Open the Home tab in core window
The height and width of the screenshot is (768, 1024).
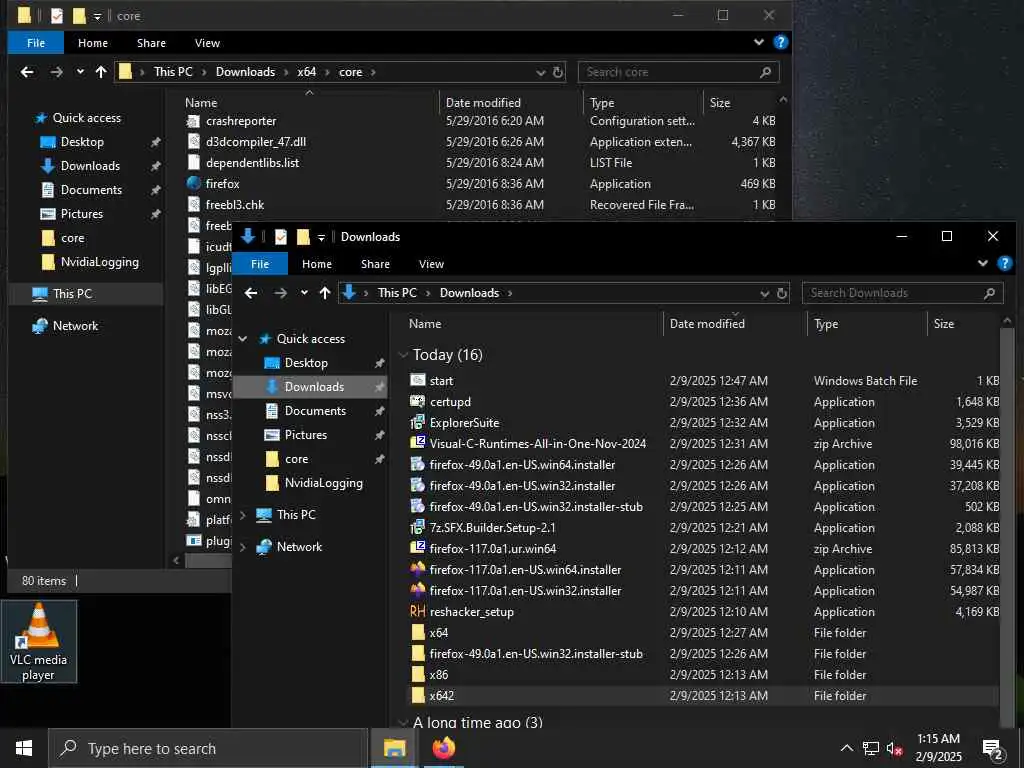point(93,42)
